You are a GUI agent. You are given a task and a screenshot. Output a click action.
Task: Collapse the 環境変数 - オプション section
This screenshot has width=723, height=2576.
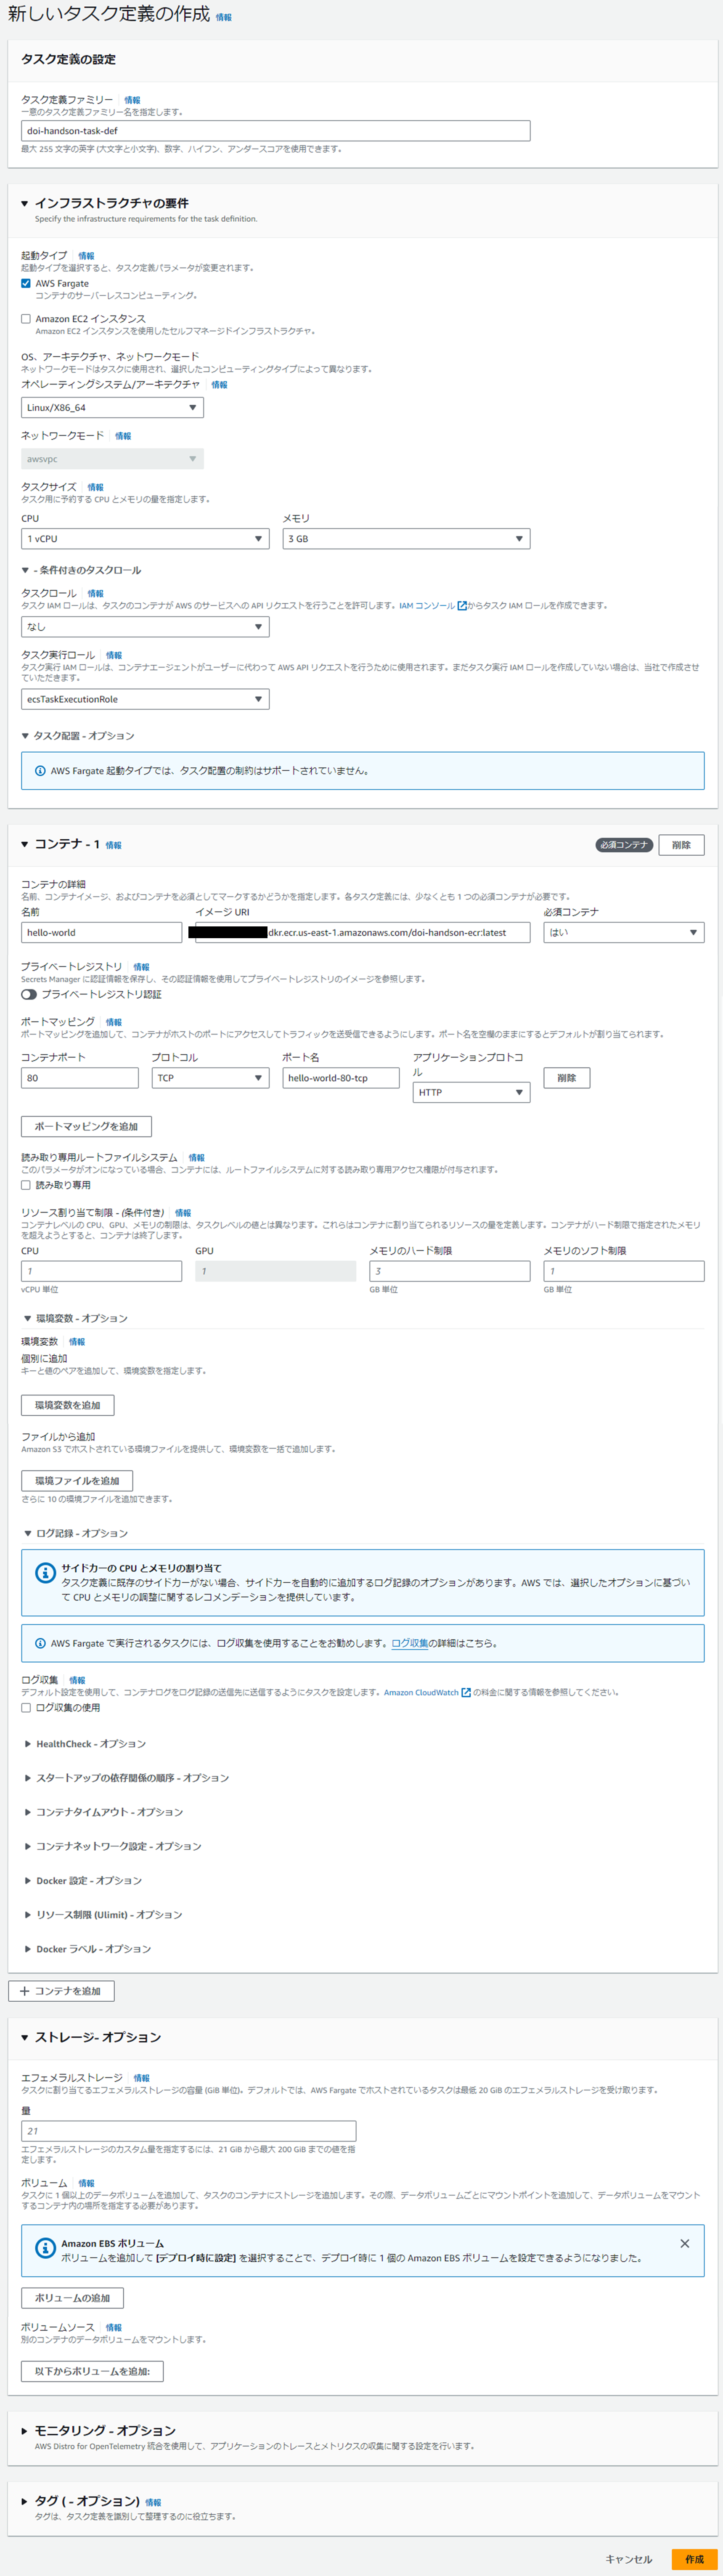pos(28,1319)
